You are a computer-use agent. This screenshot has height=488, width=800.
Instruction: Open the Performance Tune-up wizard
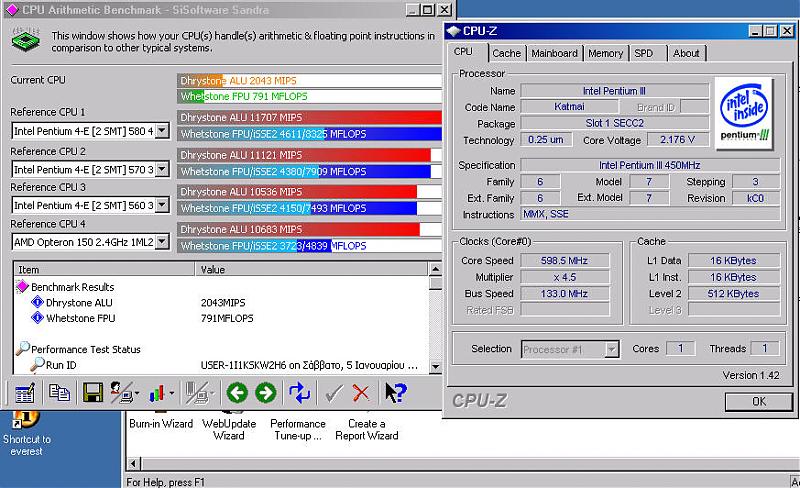coord(297,429)
